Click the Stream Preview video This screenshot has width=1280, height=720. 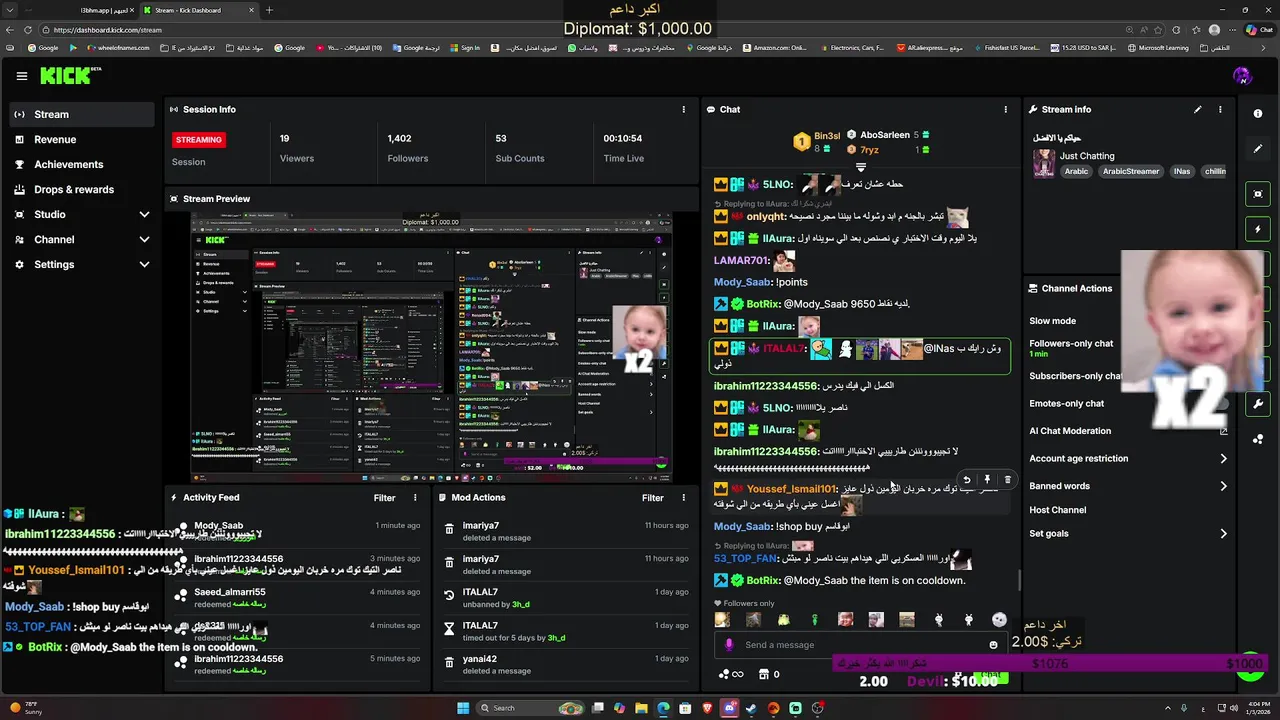click(431, 347)
